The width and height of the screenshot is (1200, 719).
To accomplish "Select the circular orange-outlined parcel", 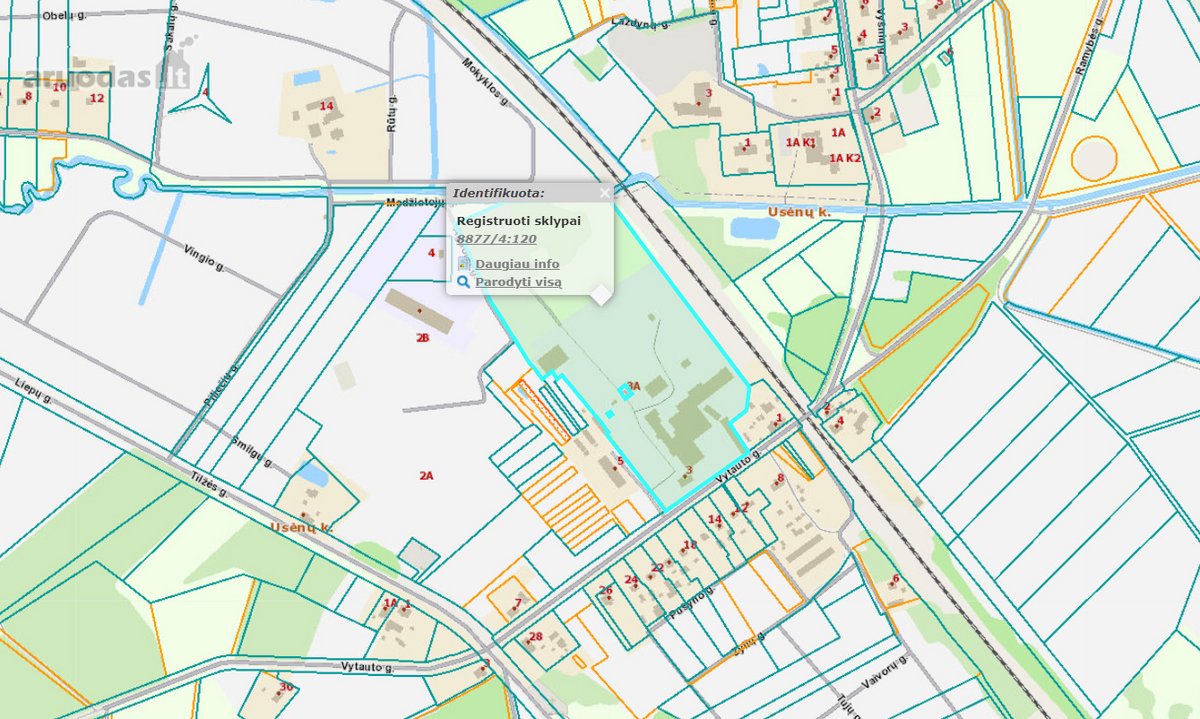I will (x=1093, y=159).
